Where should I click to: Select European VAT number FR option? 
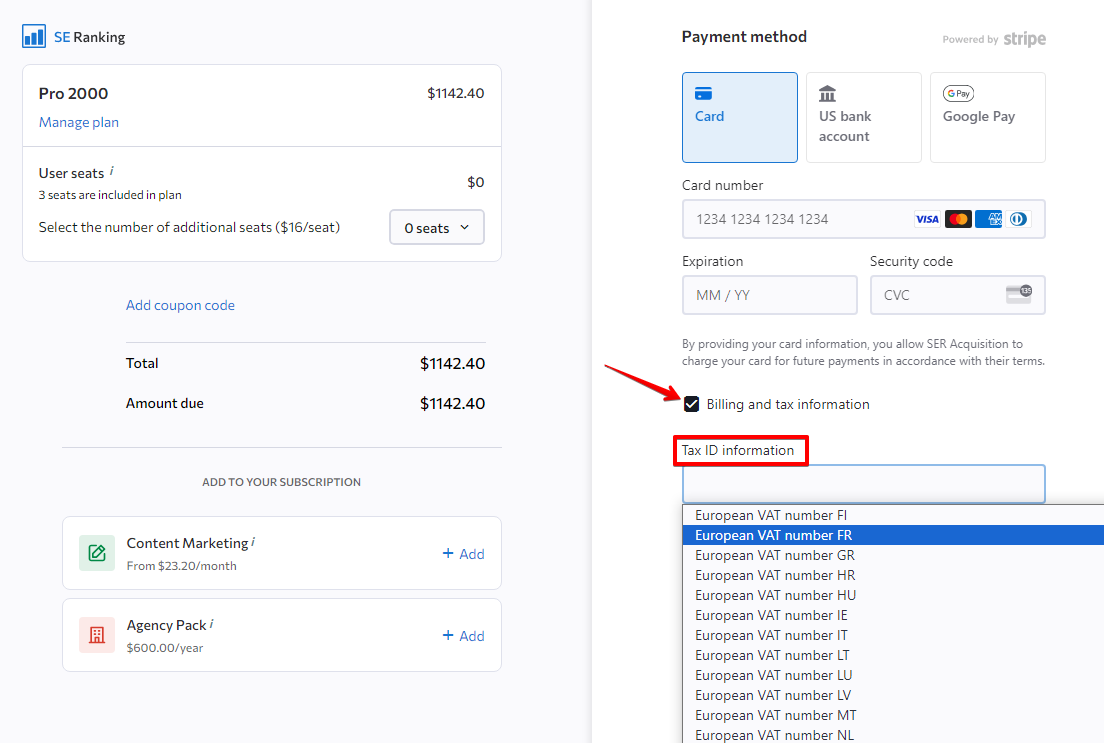coord(774,535)
